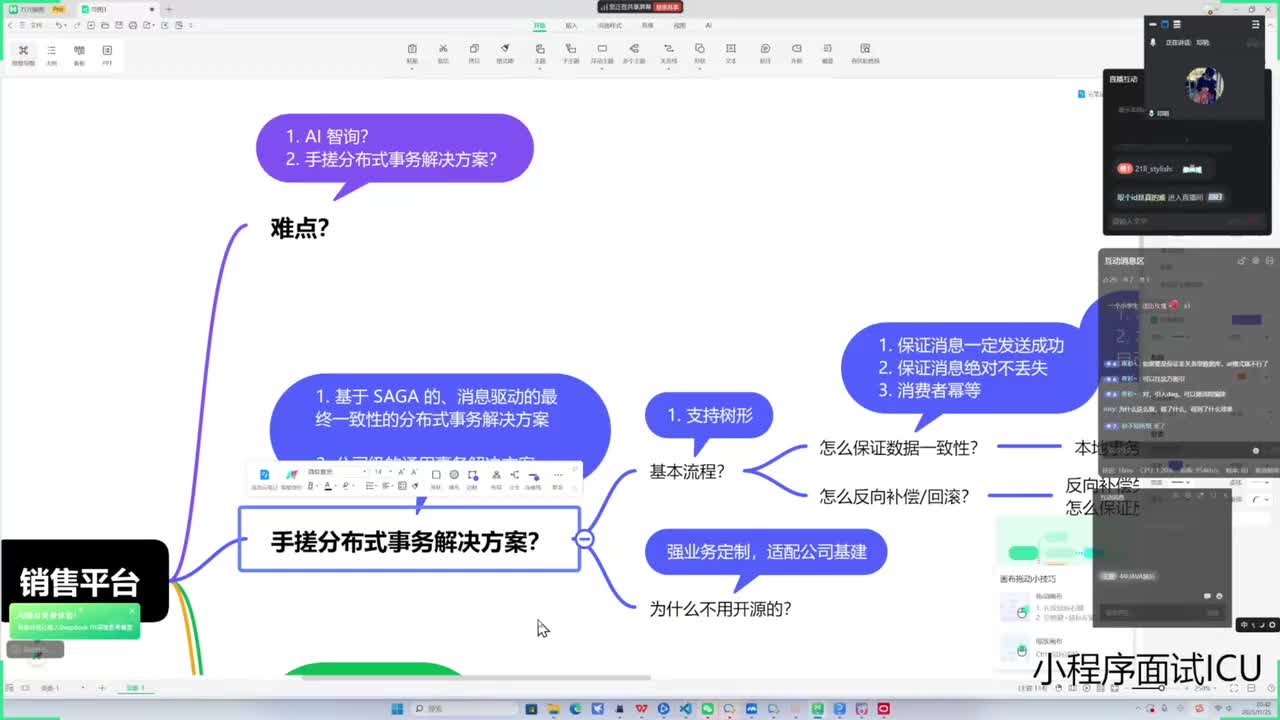Screen dimensions: 1280x720
Task: Open a new document tab with plus button
Action: [x=167, y=9]
